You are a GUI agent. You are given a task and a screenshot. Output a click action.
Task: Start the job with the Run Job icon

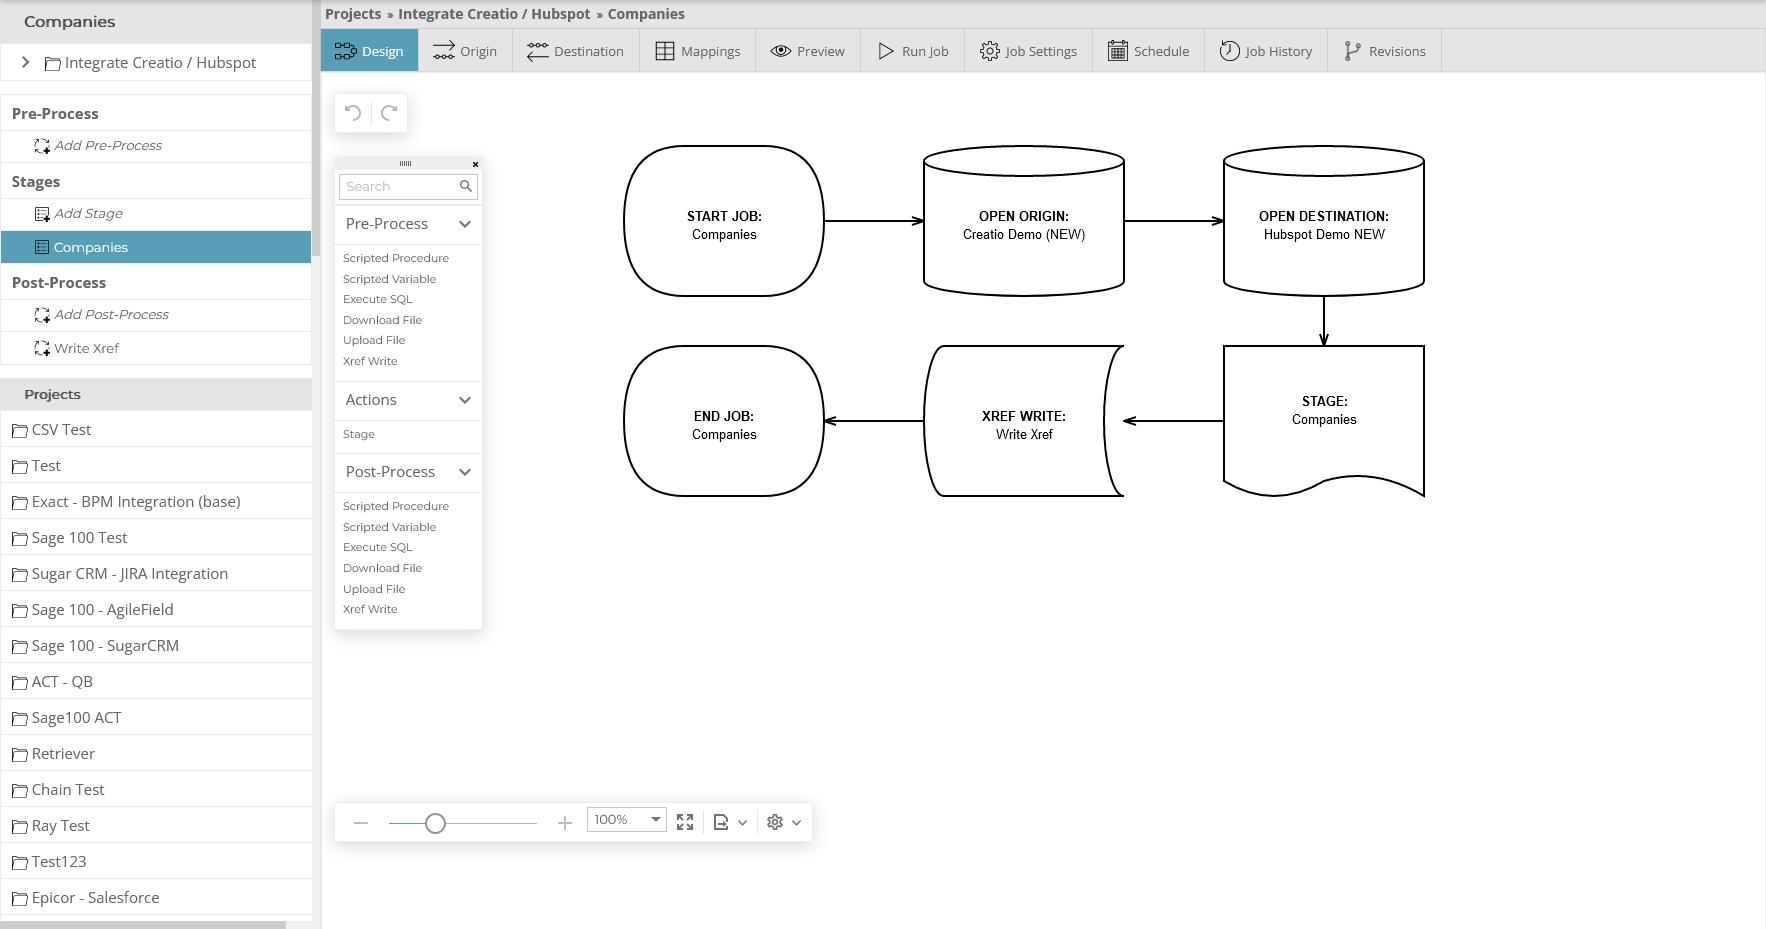point(885,50)
